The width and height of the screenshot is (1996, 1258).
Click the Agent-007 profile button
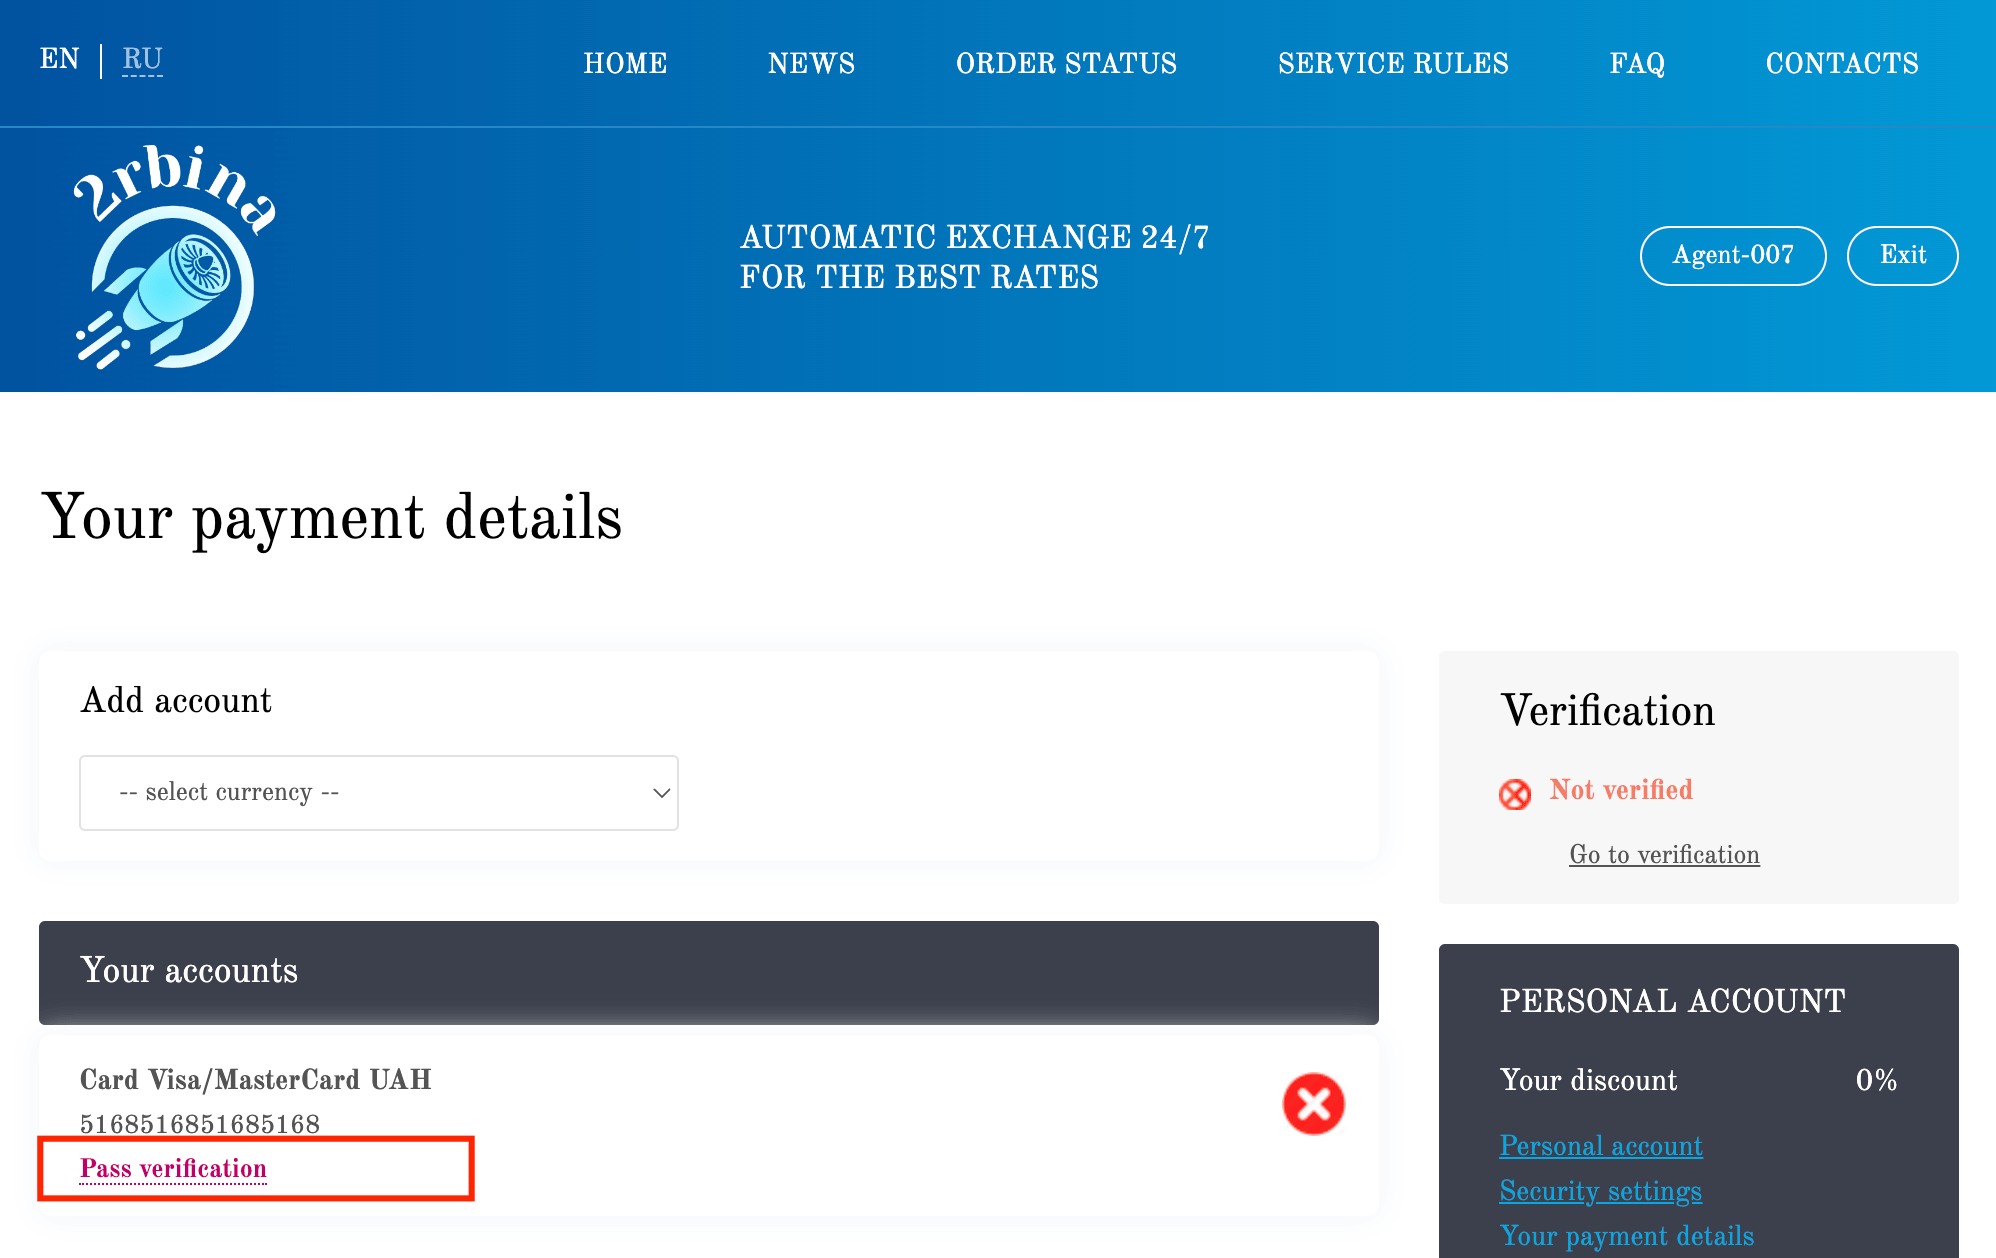tap(1733, 256)
